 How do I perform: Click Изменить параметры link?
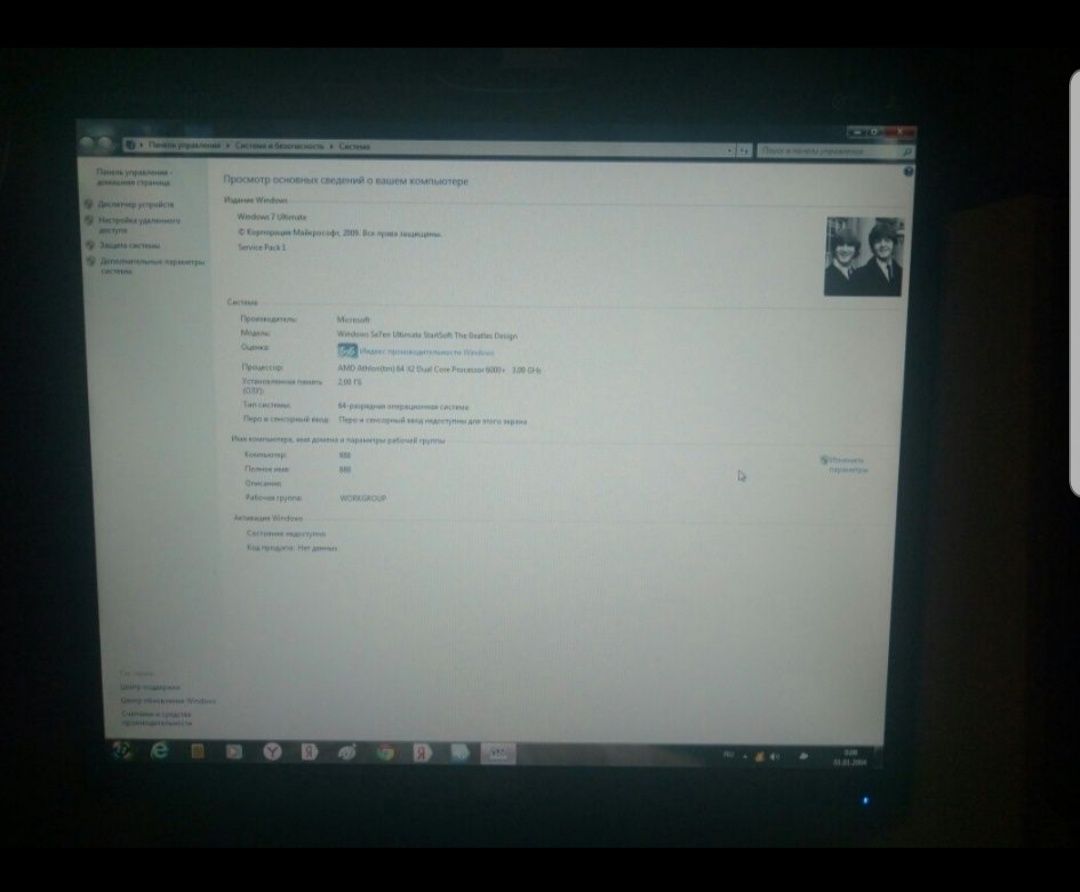click(844, 464)
